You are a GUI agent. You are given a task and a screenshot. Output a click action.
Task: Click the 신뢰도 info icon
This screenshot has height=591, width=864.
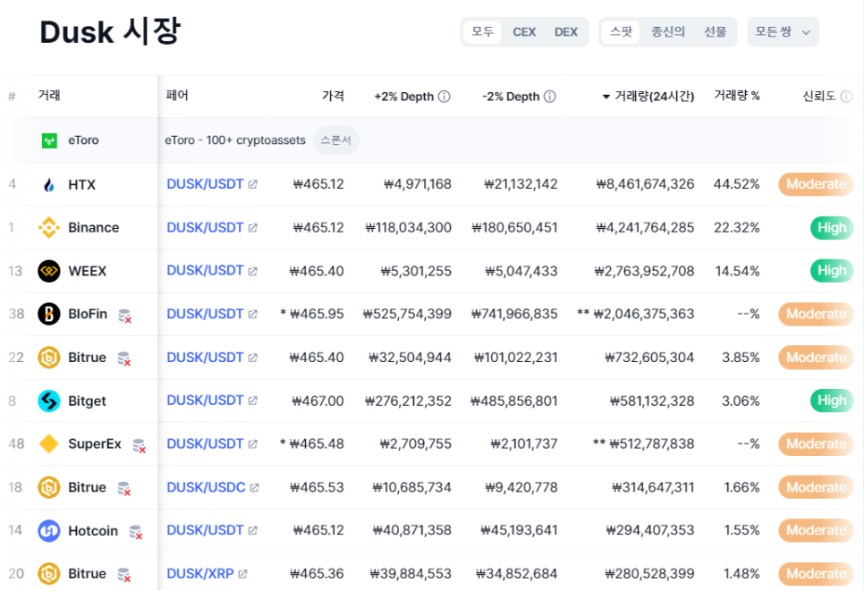click(x=846, y=96)
